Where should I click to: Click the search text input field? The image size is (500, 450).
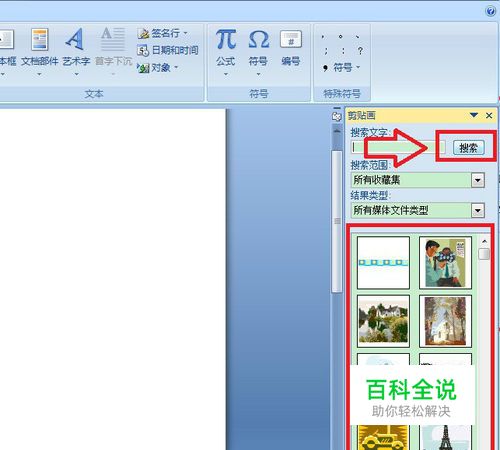click(398, 147)
